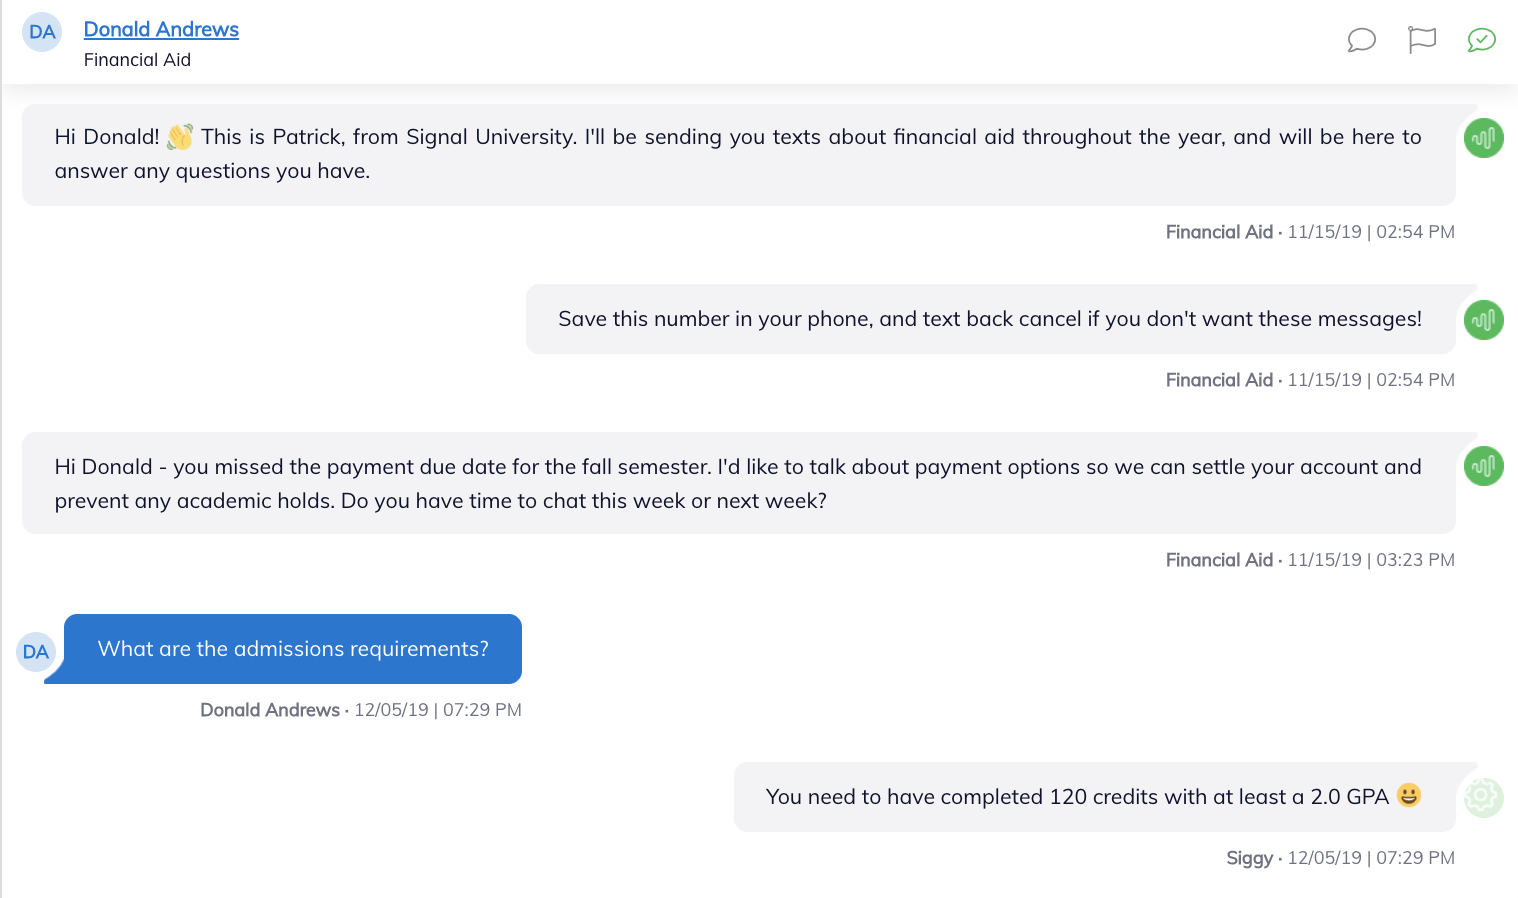Click Donald Andrews' 12/05/19 timestamp
The width and height of the screenshot is (1518, 898).
tap(360, 709)
